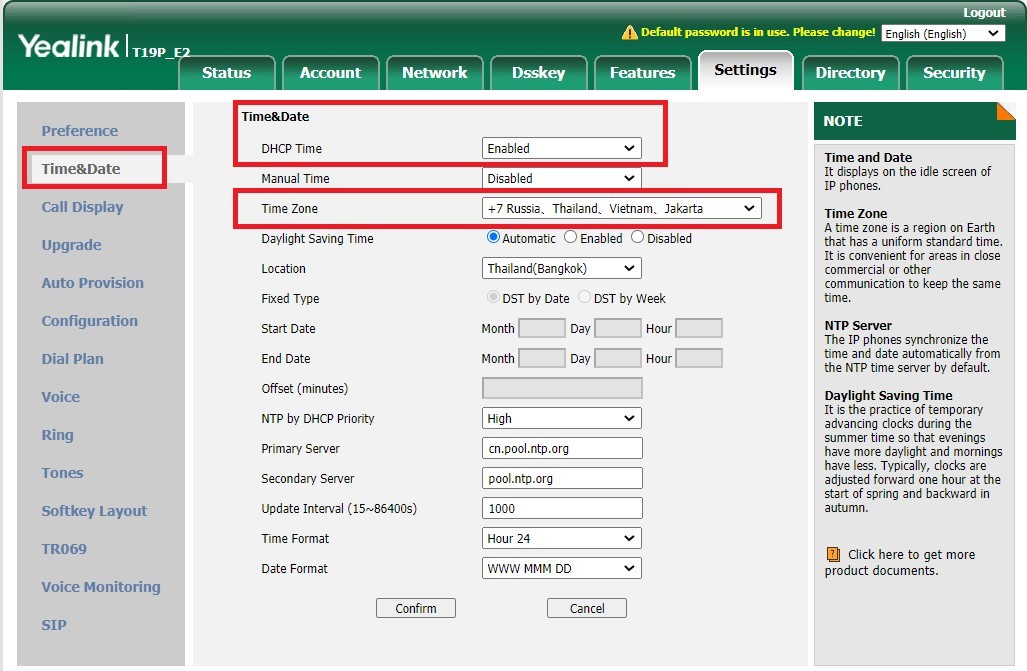
Task: Select Enabled Daylight Saving Time radio
Action: pos(571,238)
